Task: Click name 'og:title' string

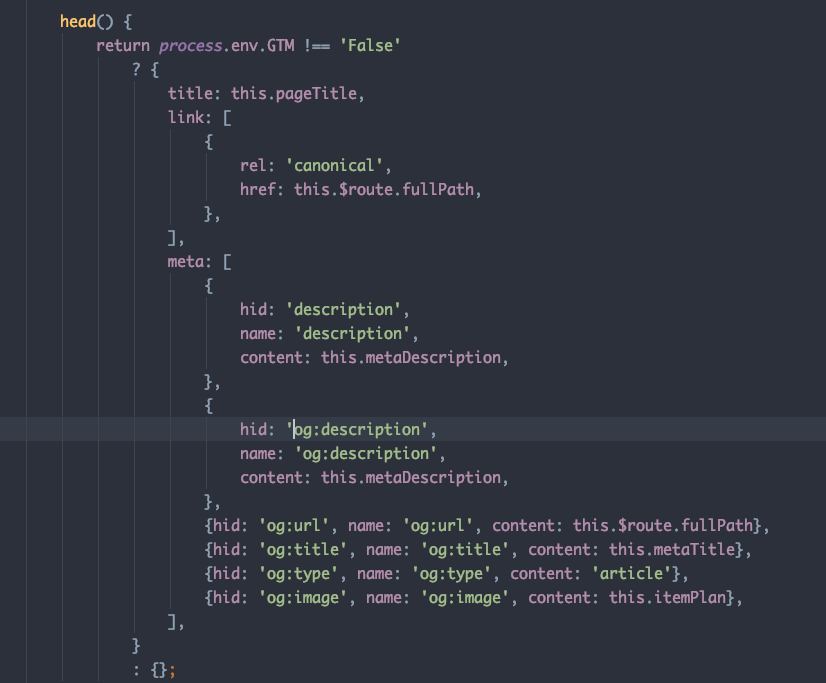Action: pyautogui.click(x=465, y=550)
